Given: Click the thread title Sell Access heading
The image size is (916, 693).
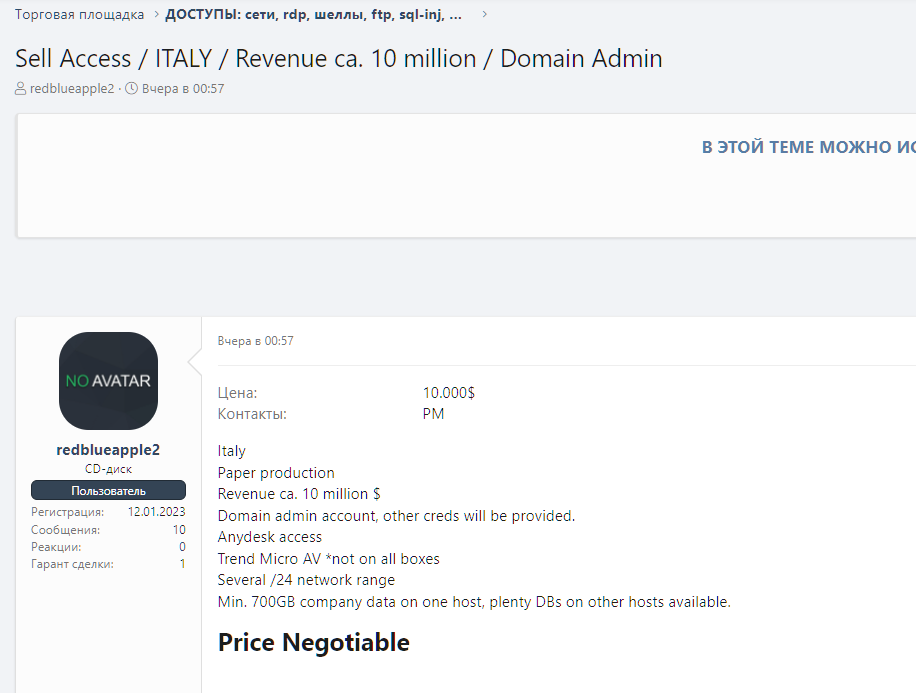Looking at the screenshot, I should pyautogui.click(x=338, y=58).
